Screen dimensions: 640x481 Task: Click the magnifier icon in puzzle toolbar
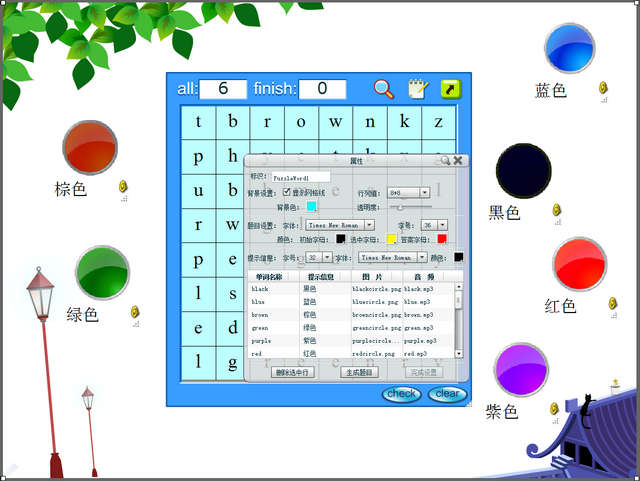384,89
